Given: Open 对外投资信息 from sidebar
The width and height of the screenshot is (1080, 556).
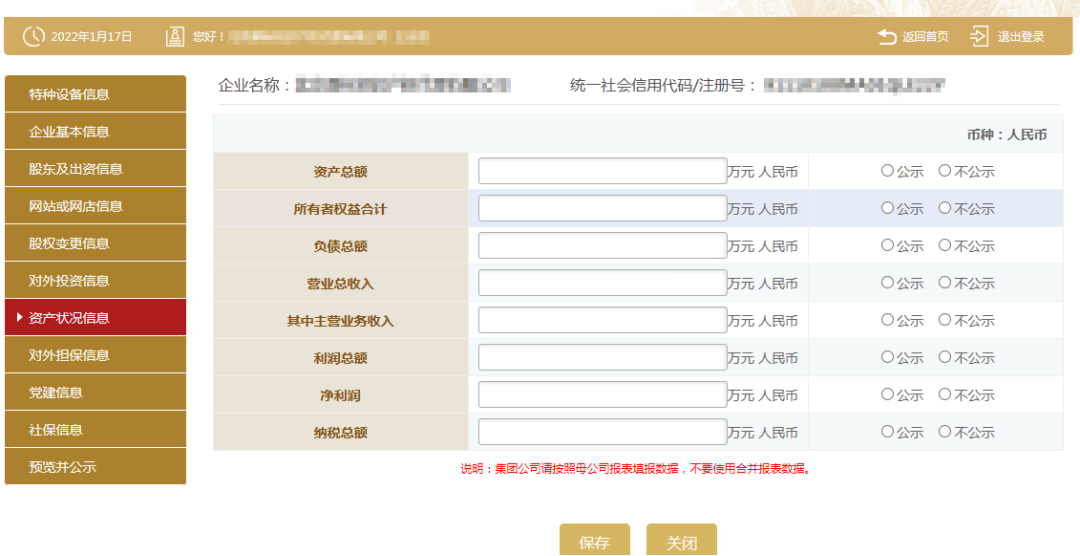Looking at the screenshot, I should pos(95,281).
